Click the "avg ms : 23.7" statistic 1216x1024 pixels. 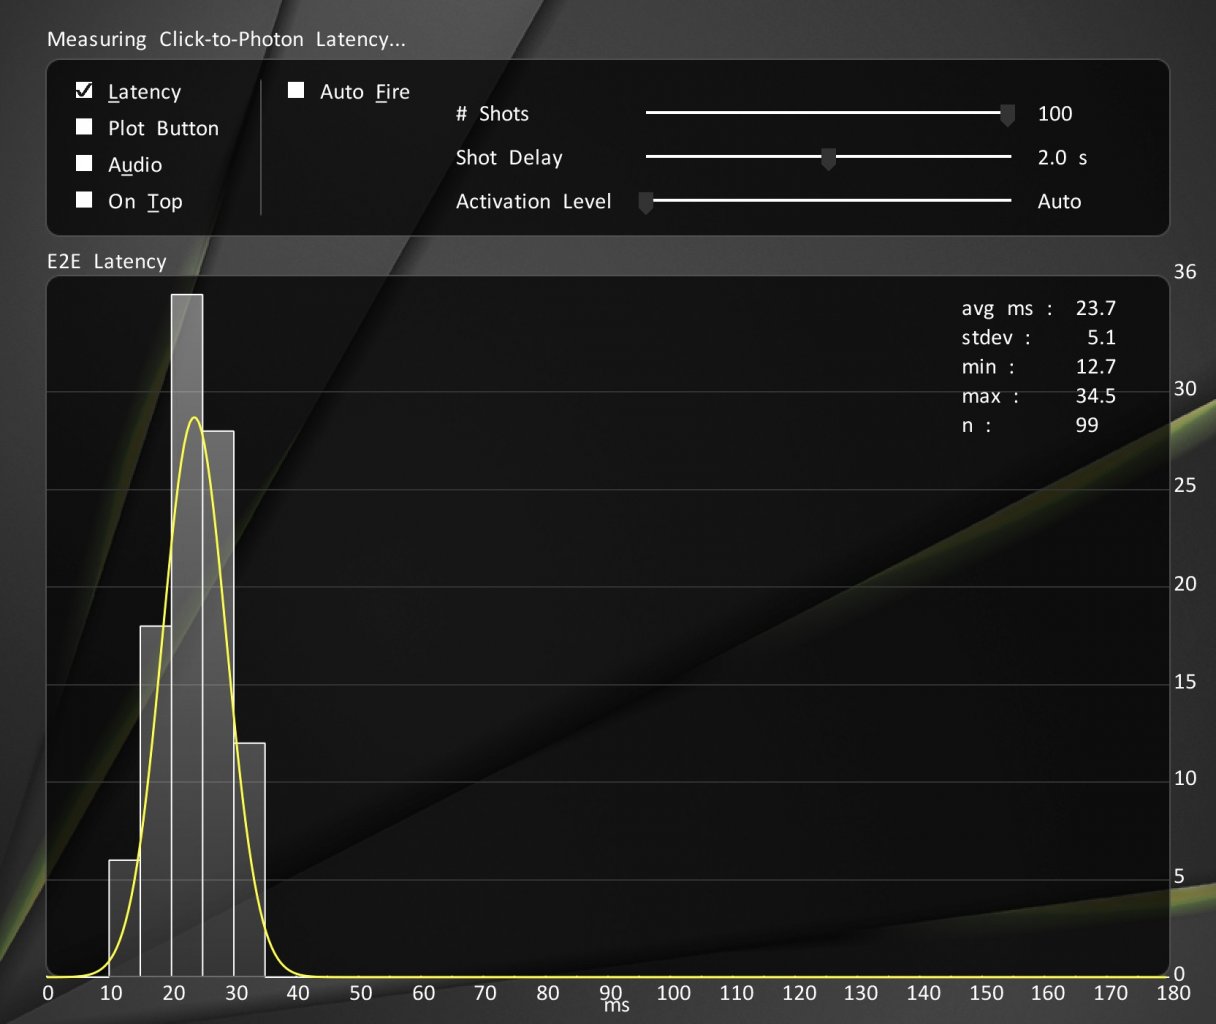(x=1038, y=308)
